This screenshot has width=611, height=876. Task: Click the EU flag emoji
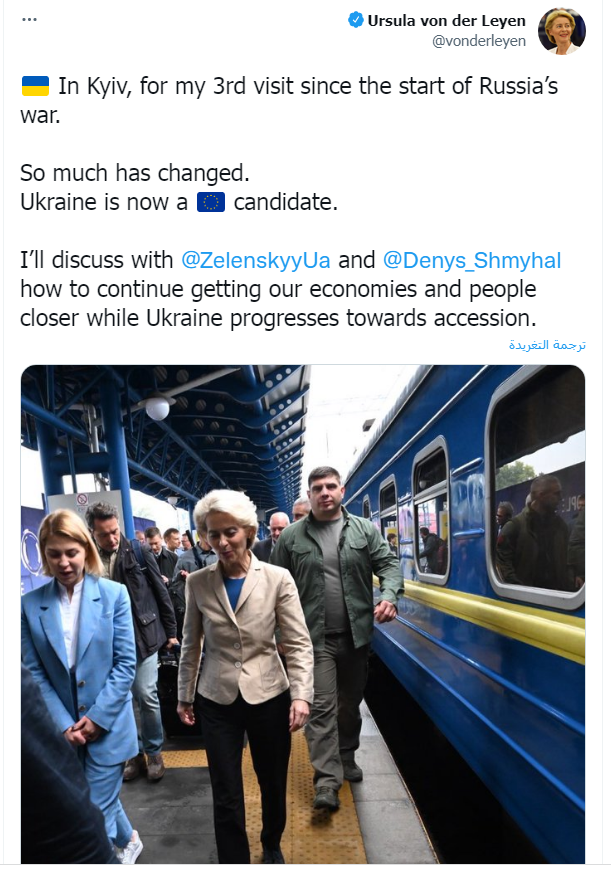coord(210,203)
